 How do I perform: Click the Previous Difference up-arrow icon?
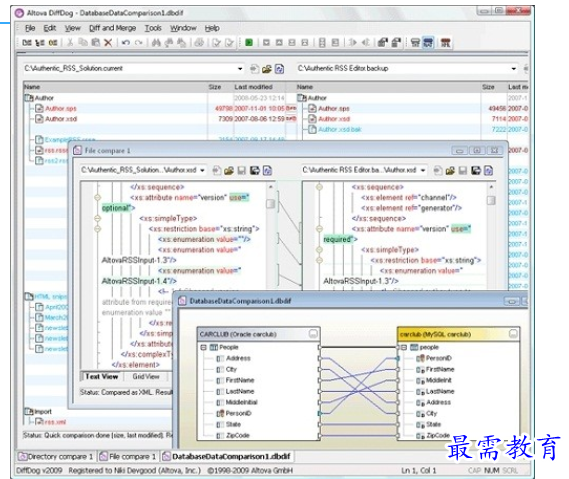click(279, 43)
